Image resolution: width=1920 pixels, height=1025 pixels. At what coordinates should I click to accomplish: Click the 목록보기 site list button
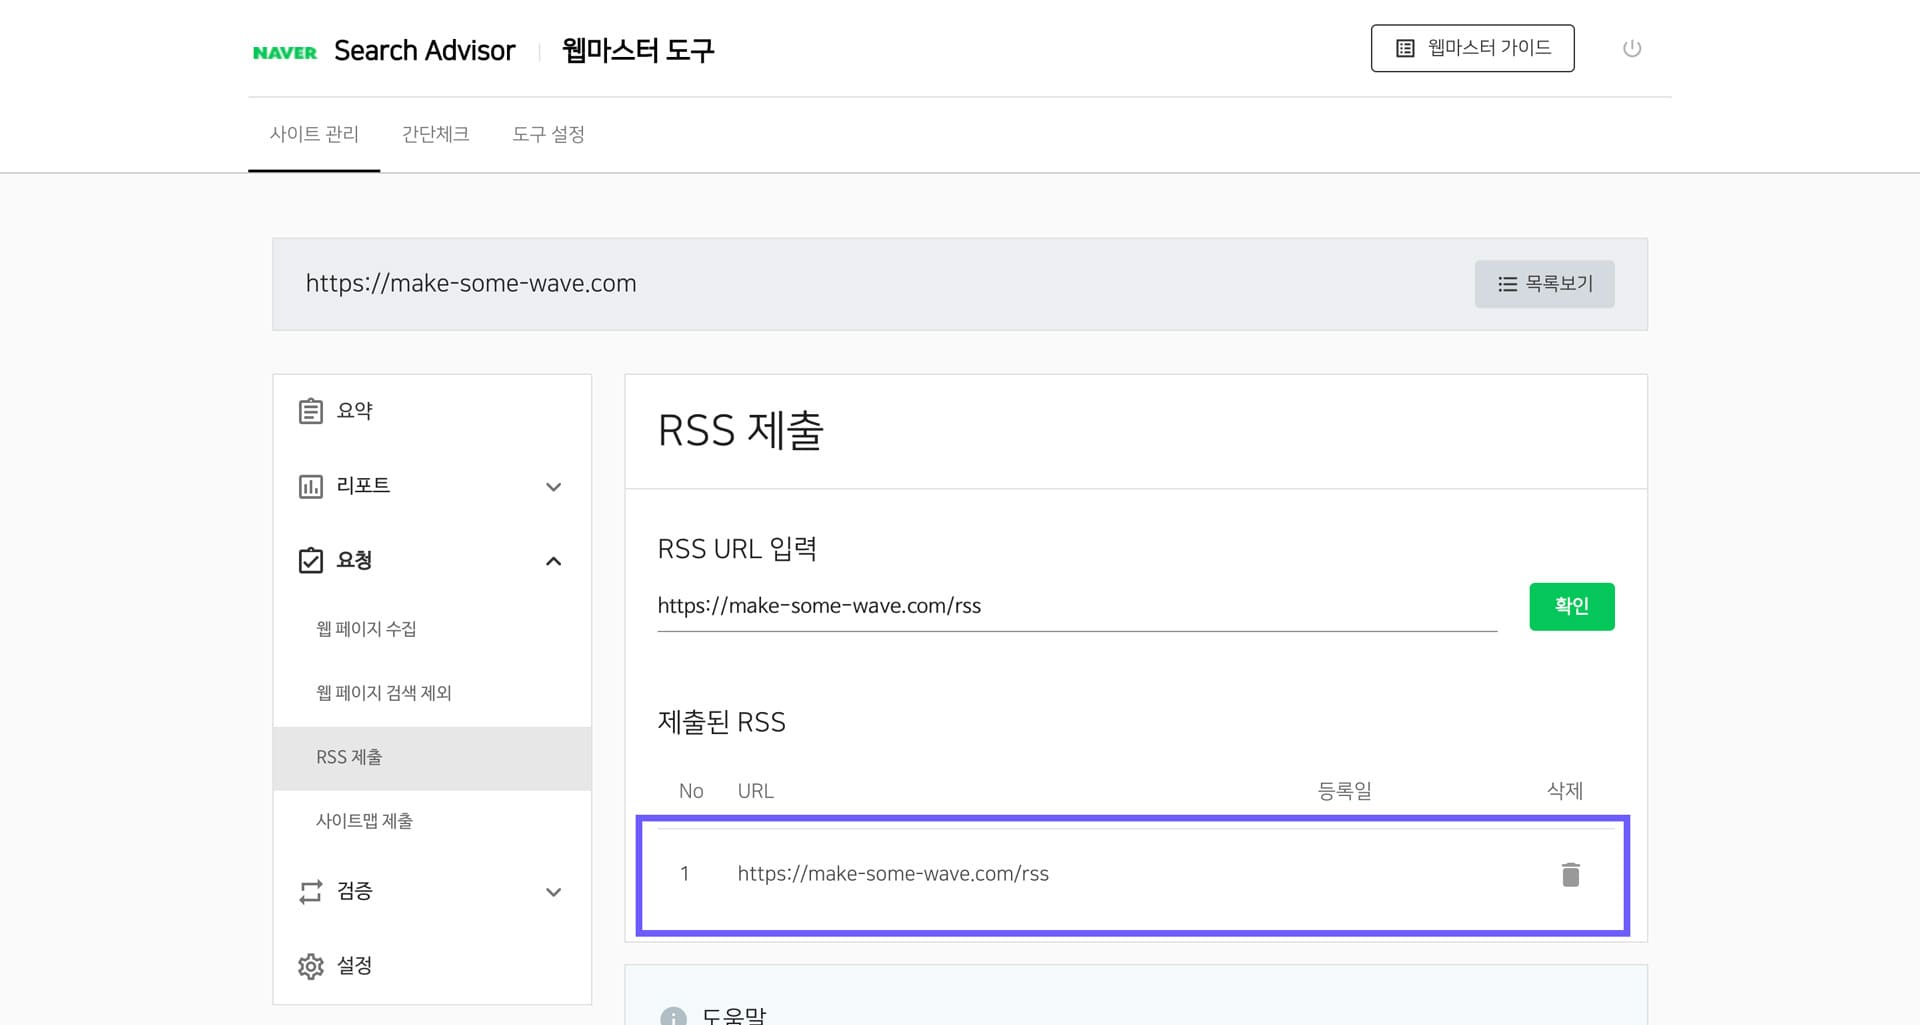point(1544,283)
